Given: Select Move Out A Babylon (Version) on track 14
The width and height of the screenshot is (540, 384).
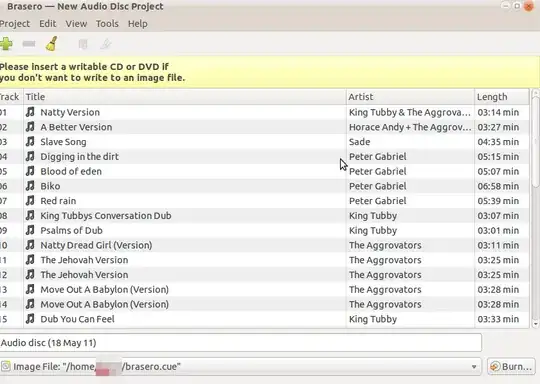Looking at the screenshot, I should [104, 304].
